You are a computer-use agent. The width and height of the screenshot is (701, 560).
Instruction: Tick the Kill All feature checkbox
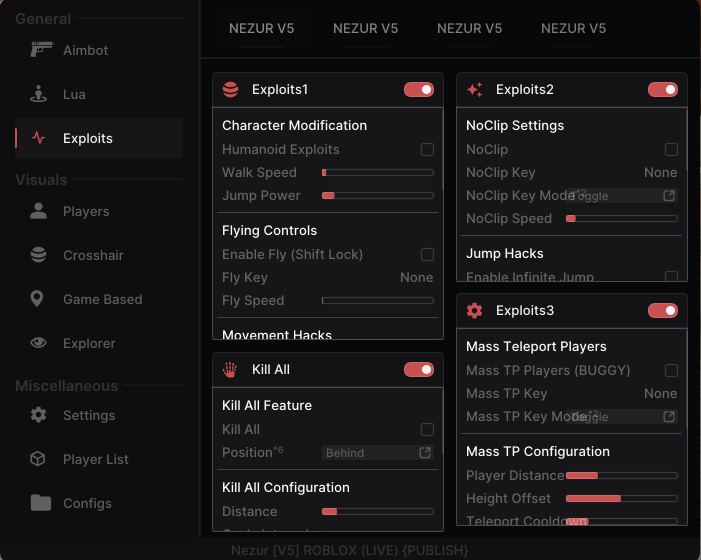point(427,429)
